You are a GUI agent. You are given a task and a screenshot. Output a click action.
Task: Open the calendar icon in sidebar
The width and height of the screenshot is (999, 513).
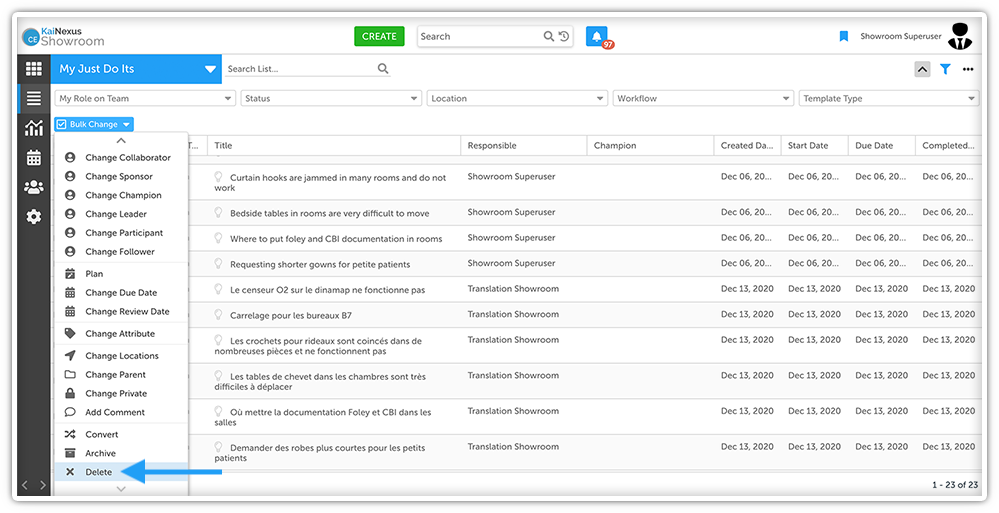click(x=34, y=157)
